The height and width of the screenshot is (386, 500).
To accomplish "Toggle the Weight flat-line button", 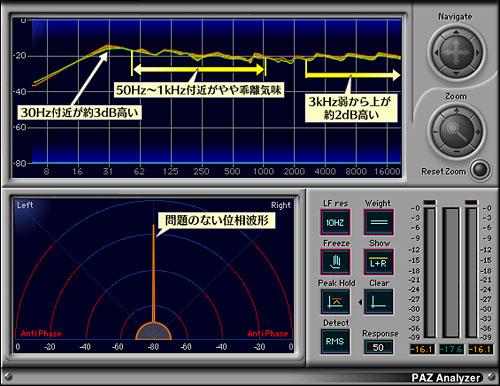I will pos(379,222).
